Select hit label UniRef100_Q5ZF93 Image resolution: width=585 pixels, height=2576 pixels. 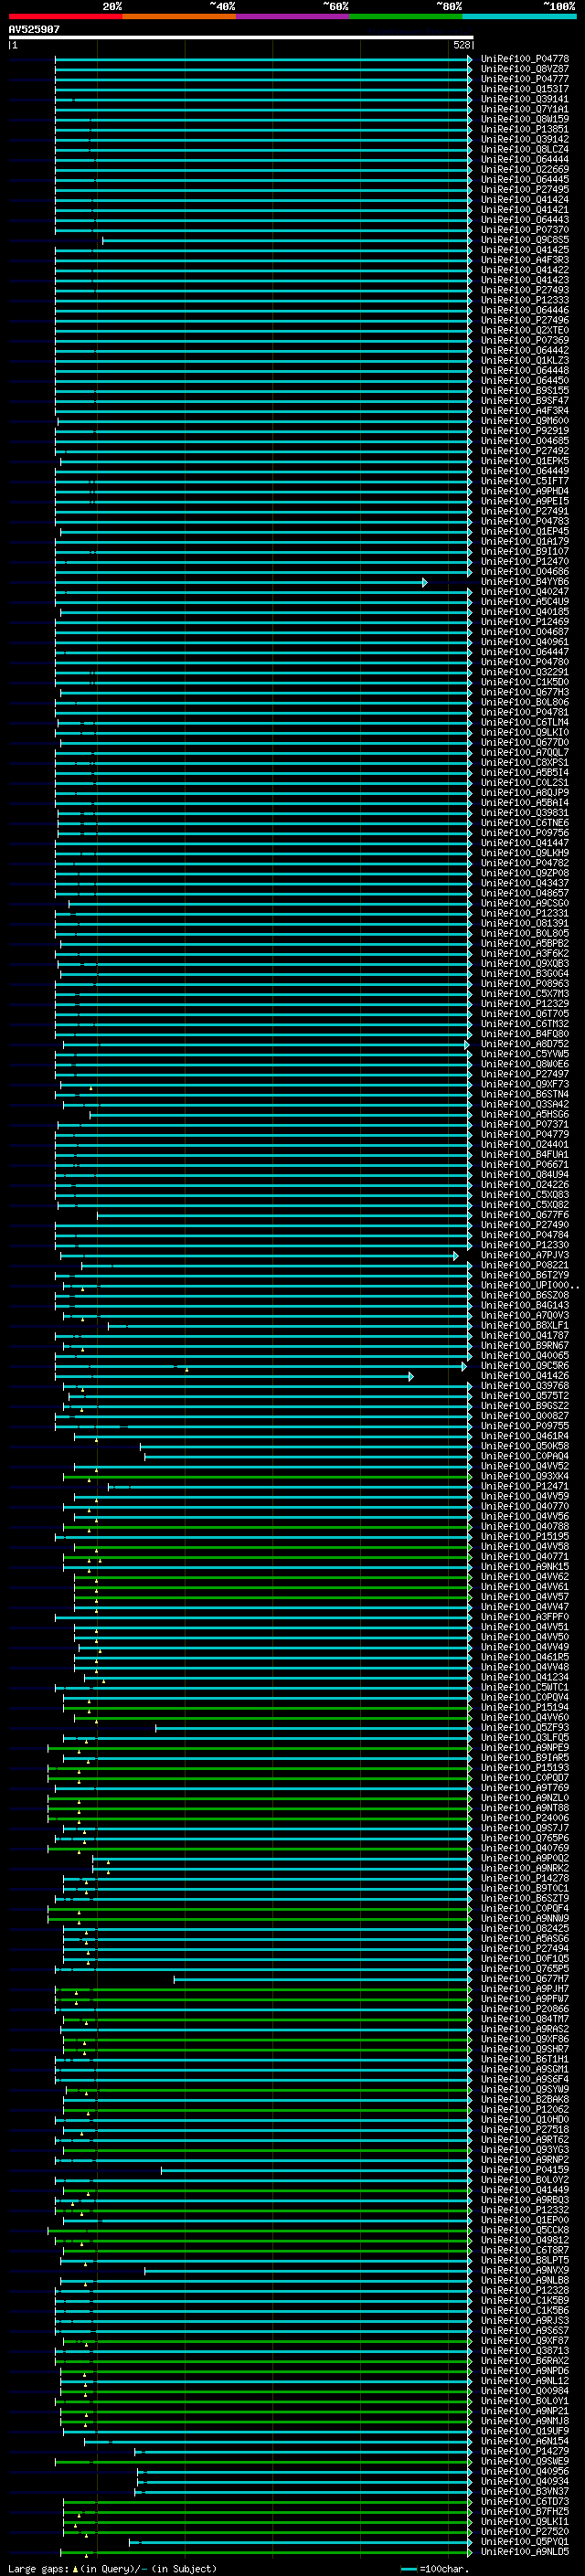(x=524, y=1727)
